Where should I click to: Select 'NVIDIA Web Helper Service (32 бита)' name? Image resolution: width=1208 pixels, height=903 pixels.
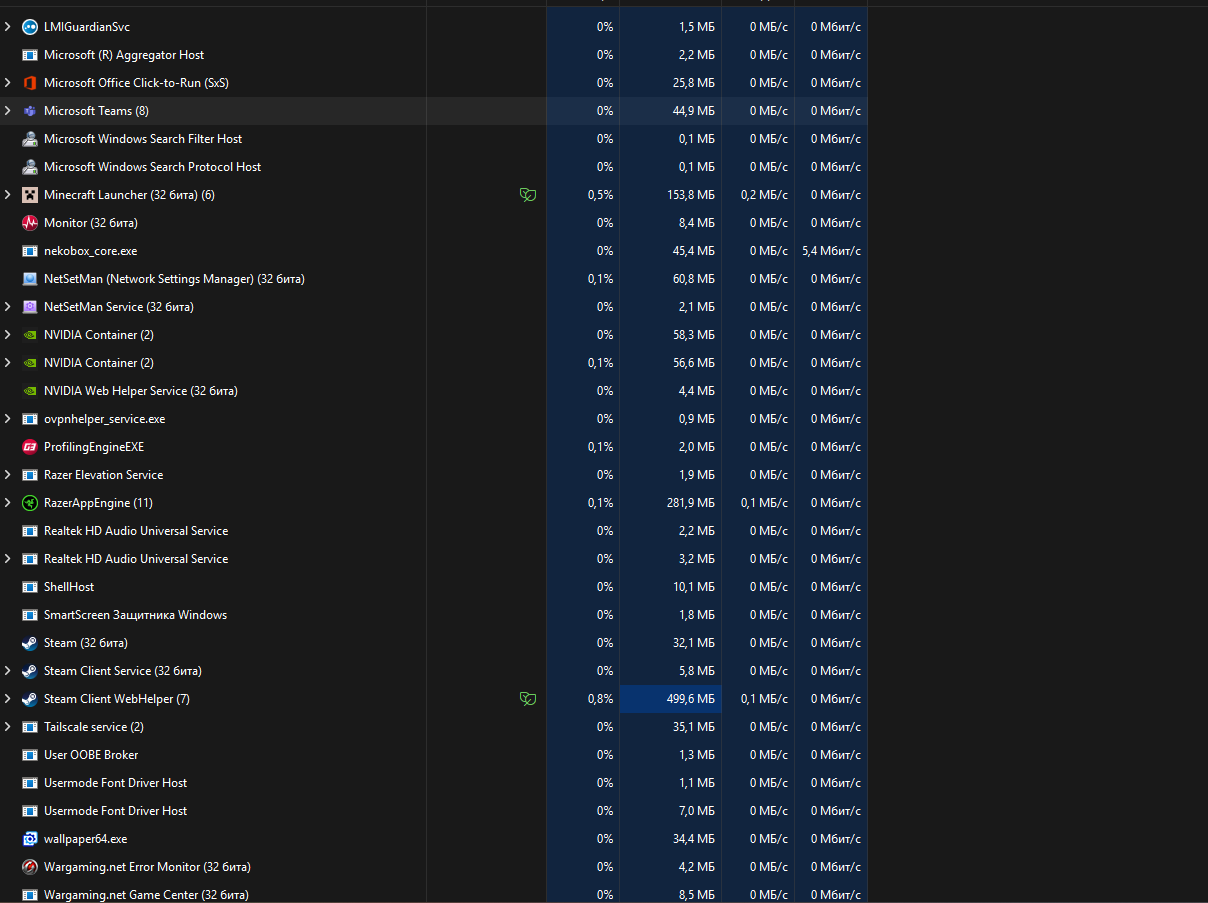coord(141,391)
